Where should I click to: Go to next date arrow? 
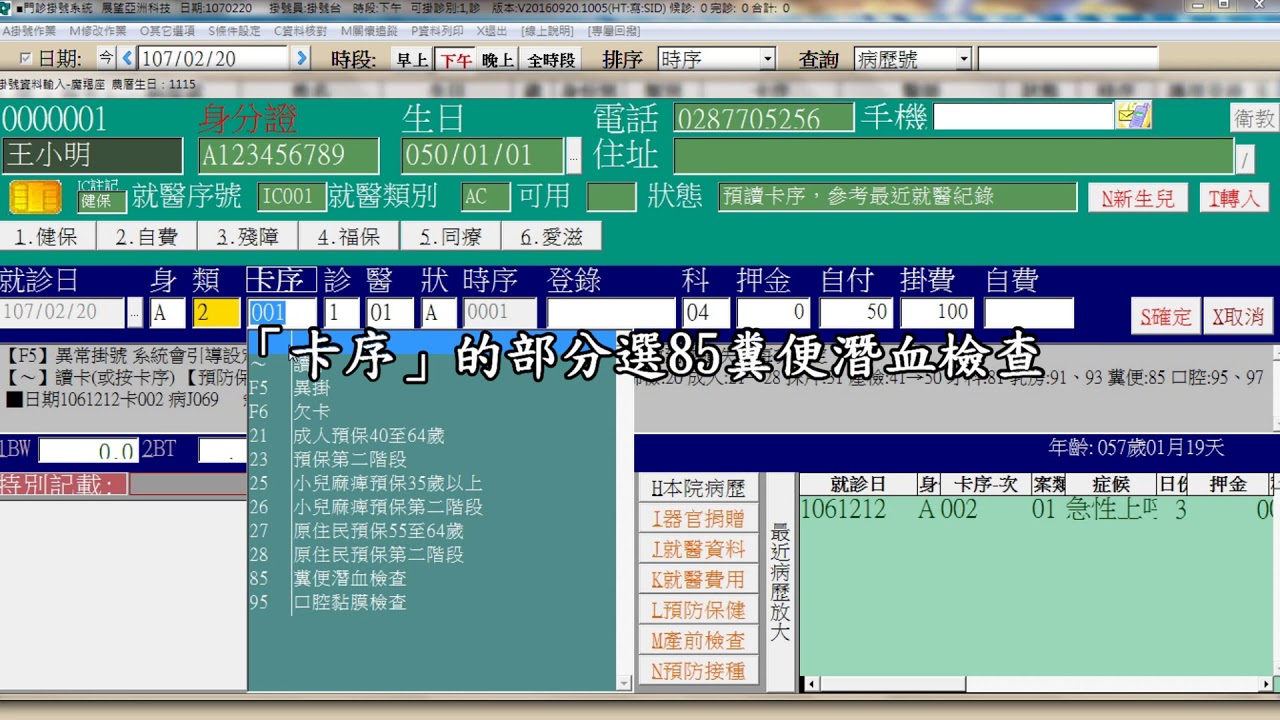(302, 58)
